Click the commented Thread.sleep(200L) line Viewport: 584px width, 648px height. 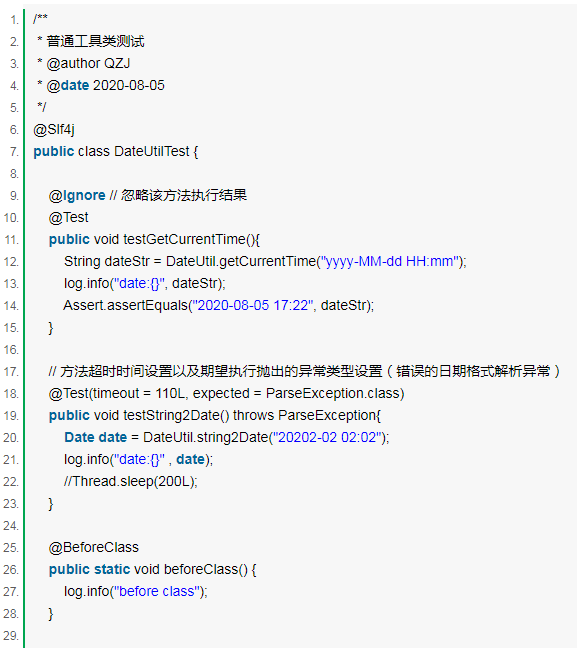(131, 481)
